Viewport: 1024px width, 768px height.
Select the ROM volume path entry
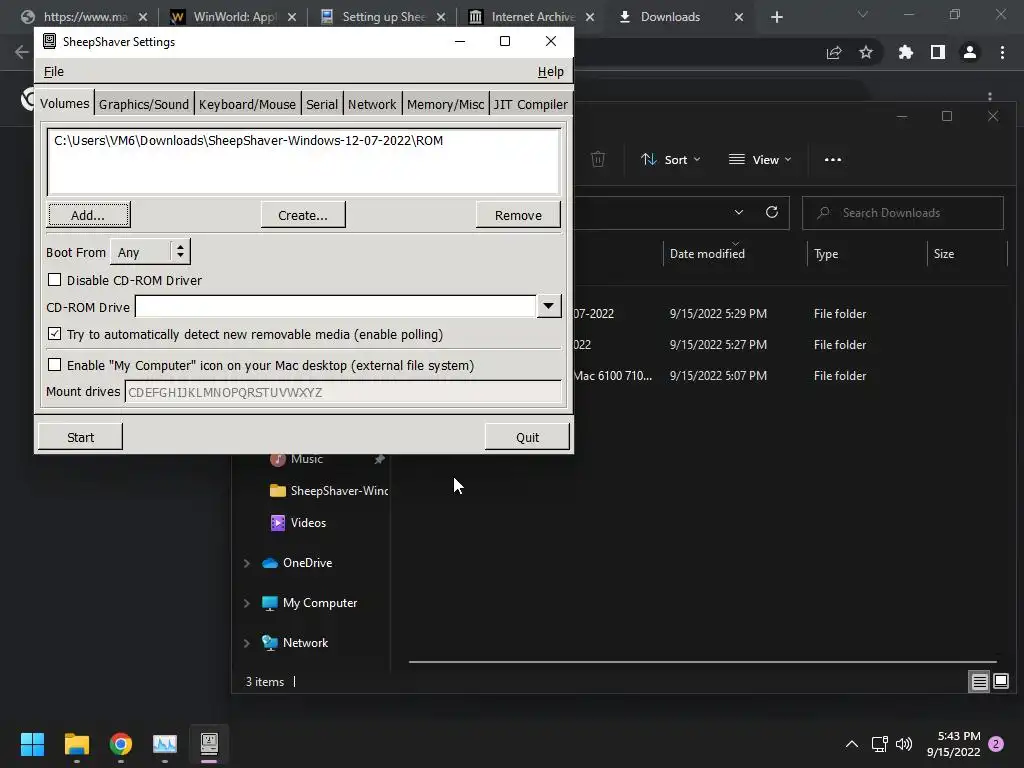[x=248, y=140]
